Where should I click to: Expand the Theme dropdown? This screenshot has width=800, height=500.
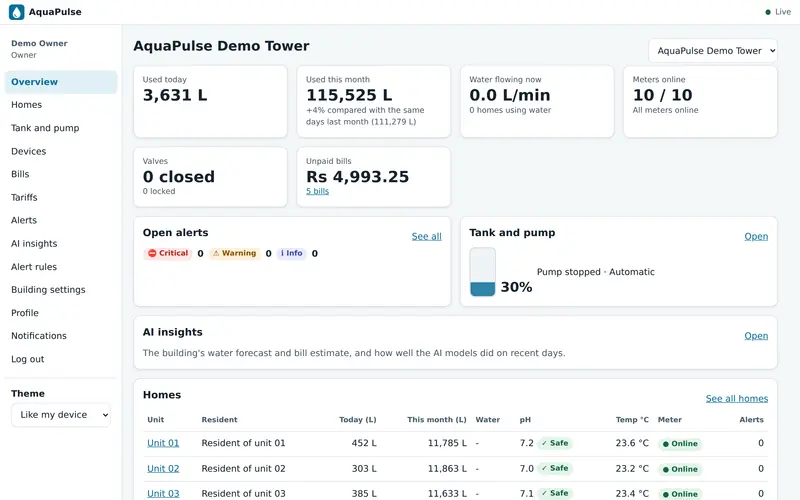coord(61,415)
